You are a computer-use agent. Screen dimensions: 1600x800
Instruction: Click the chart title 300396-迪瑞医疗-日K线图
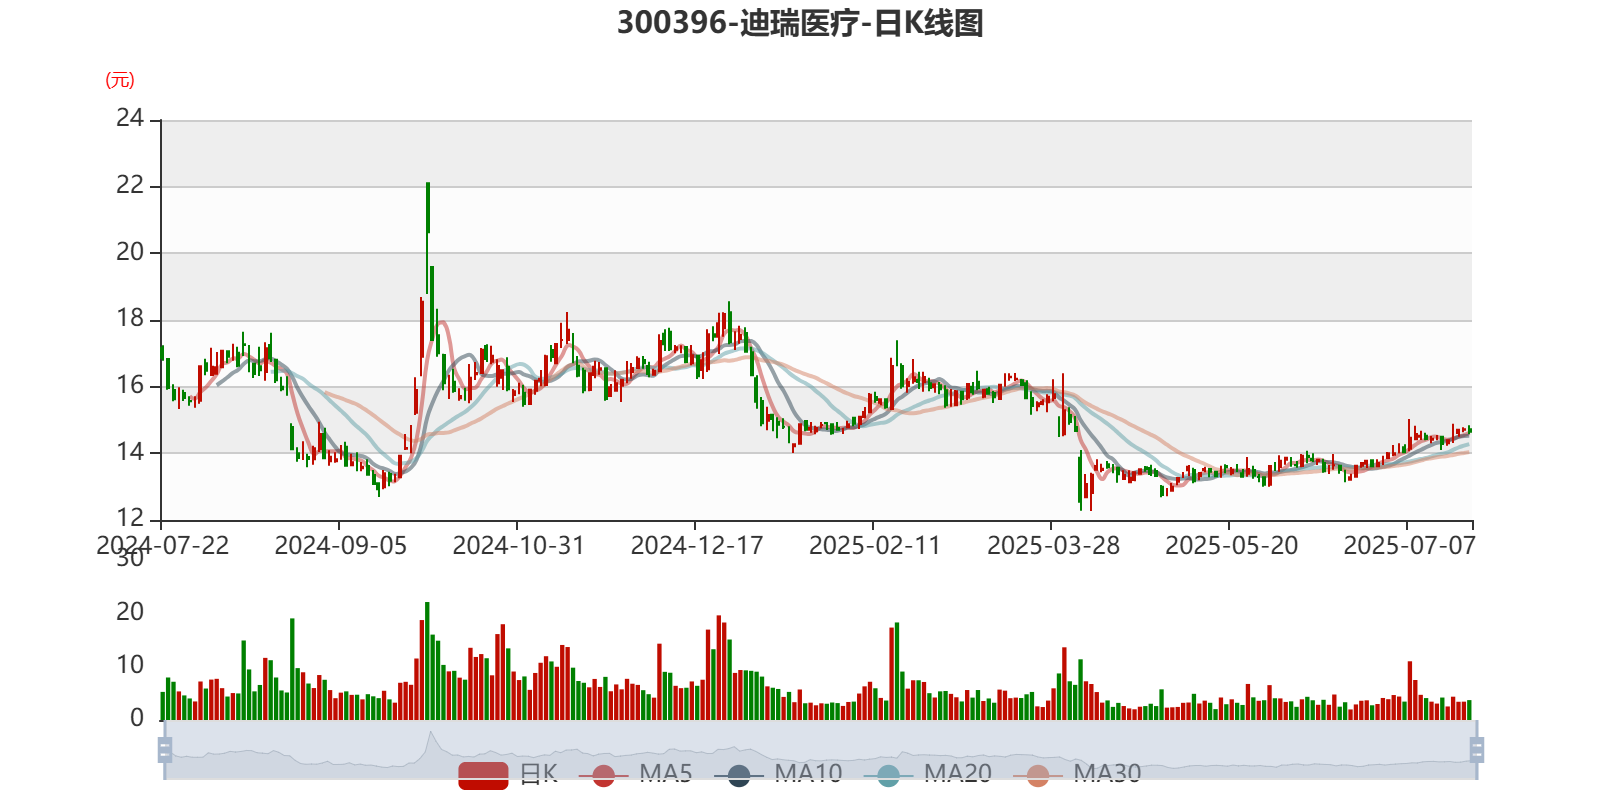tap(800, 22)
